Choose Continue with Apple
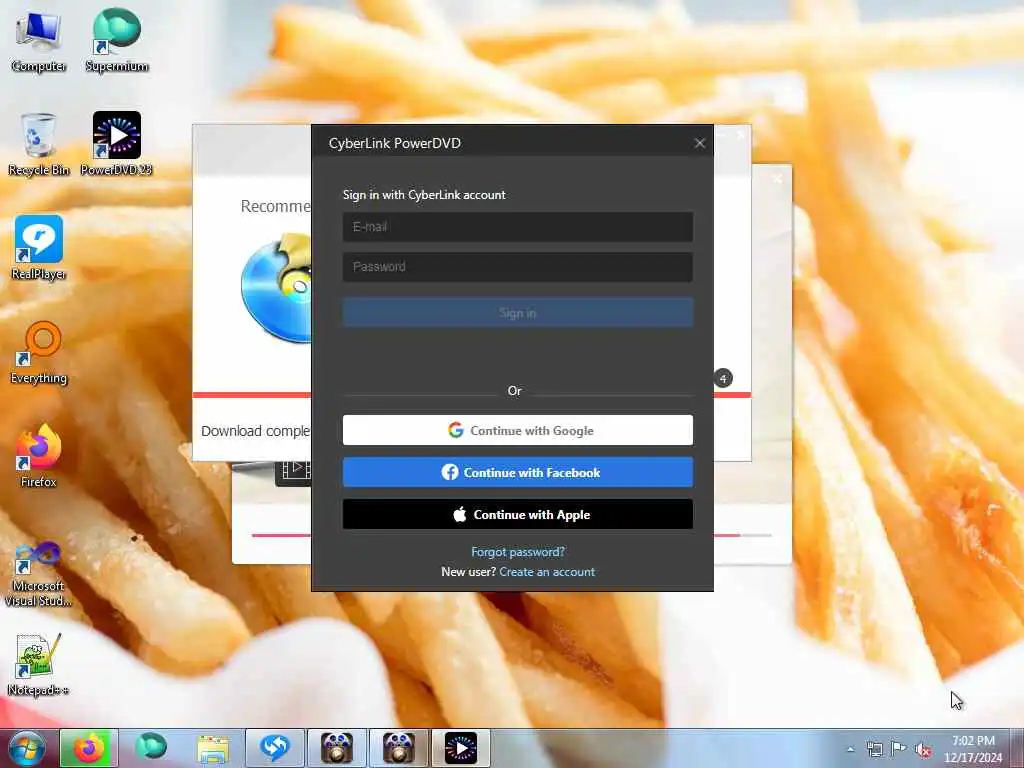1024x768 pixels. coord(517,515)
